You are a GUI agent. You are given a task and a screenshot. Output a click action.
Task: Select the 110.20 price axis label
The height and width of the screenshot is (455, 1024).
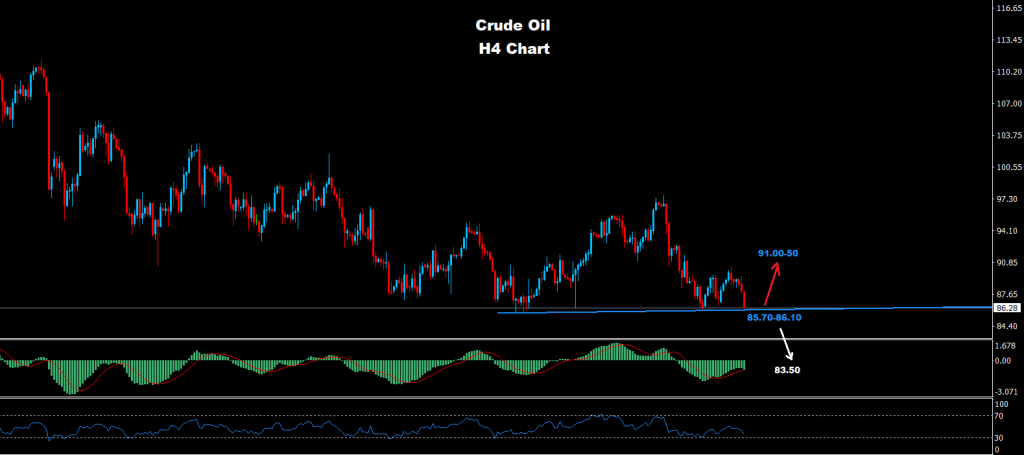coord(1008,72)
